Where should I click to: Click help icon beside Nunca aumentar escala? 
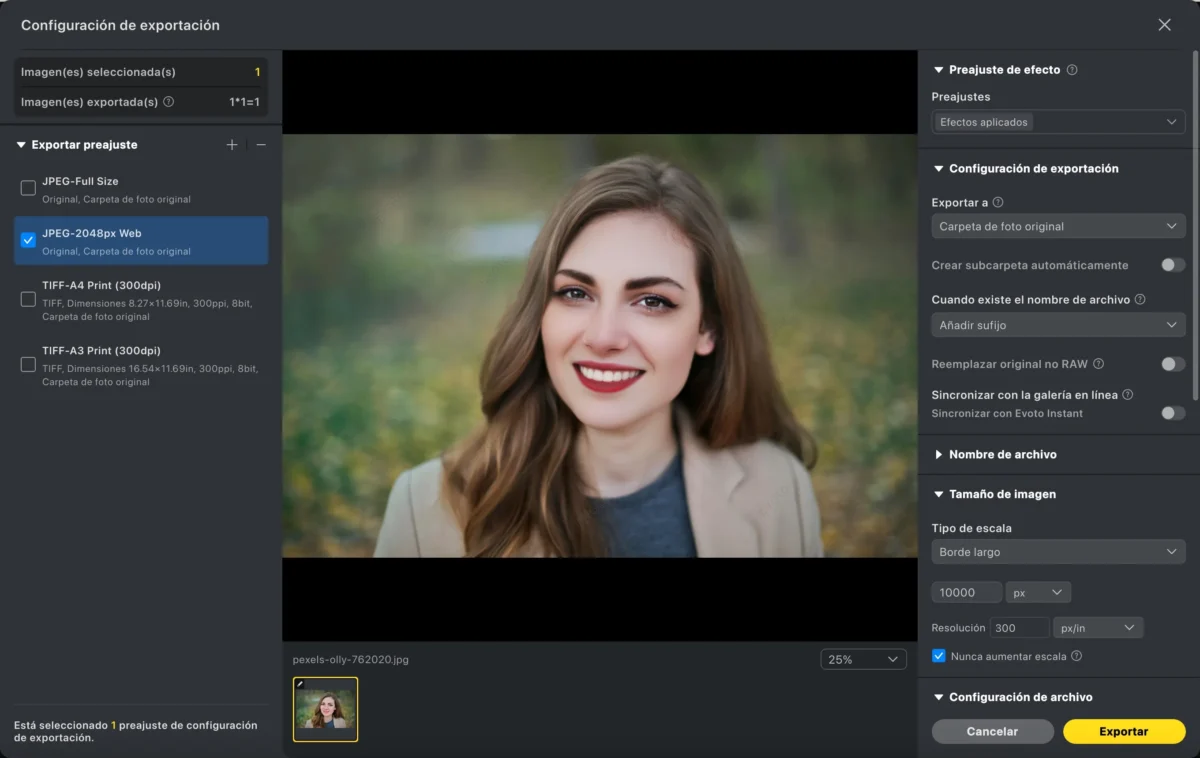(x=1076, y=656)
